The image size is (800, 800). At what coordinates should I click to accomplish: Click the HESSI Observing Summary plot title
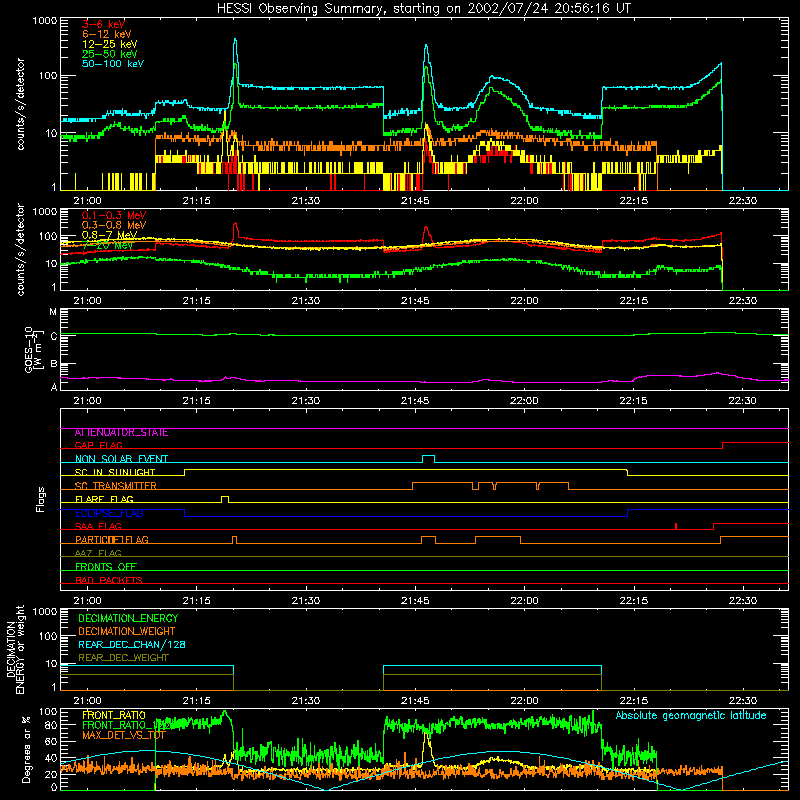pyautogui.click(x=424, y=8)
